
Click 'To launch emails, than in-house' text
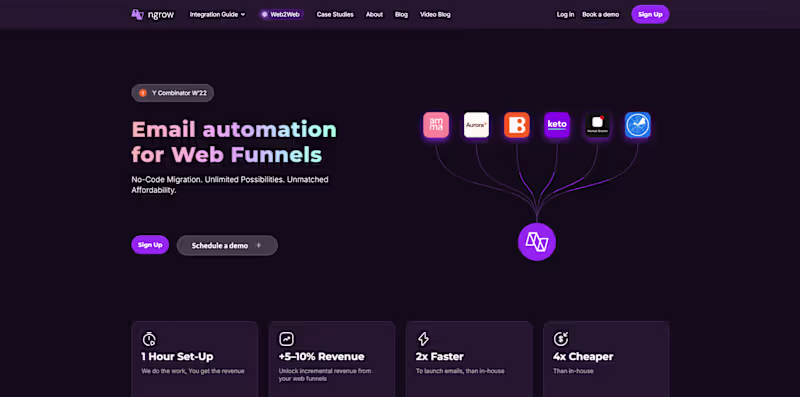[x=460, y=371]
